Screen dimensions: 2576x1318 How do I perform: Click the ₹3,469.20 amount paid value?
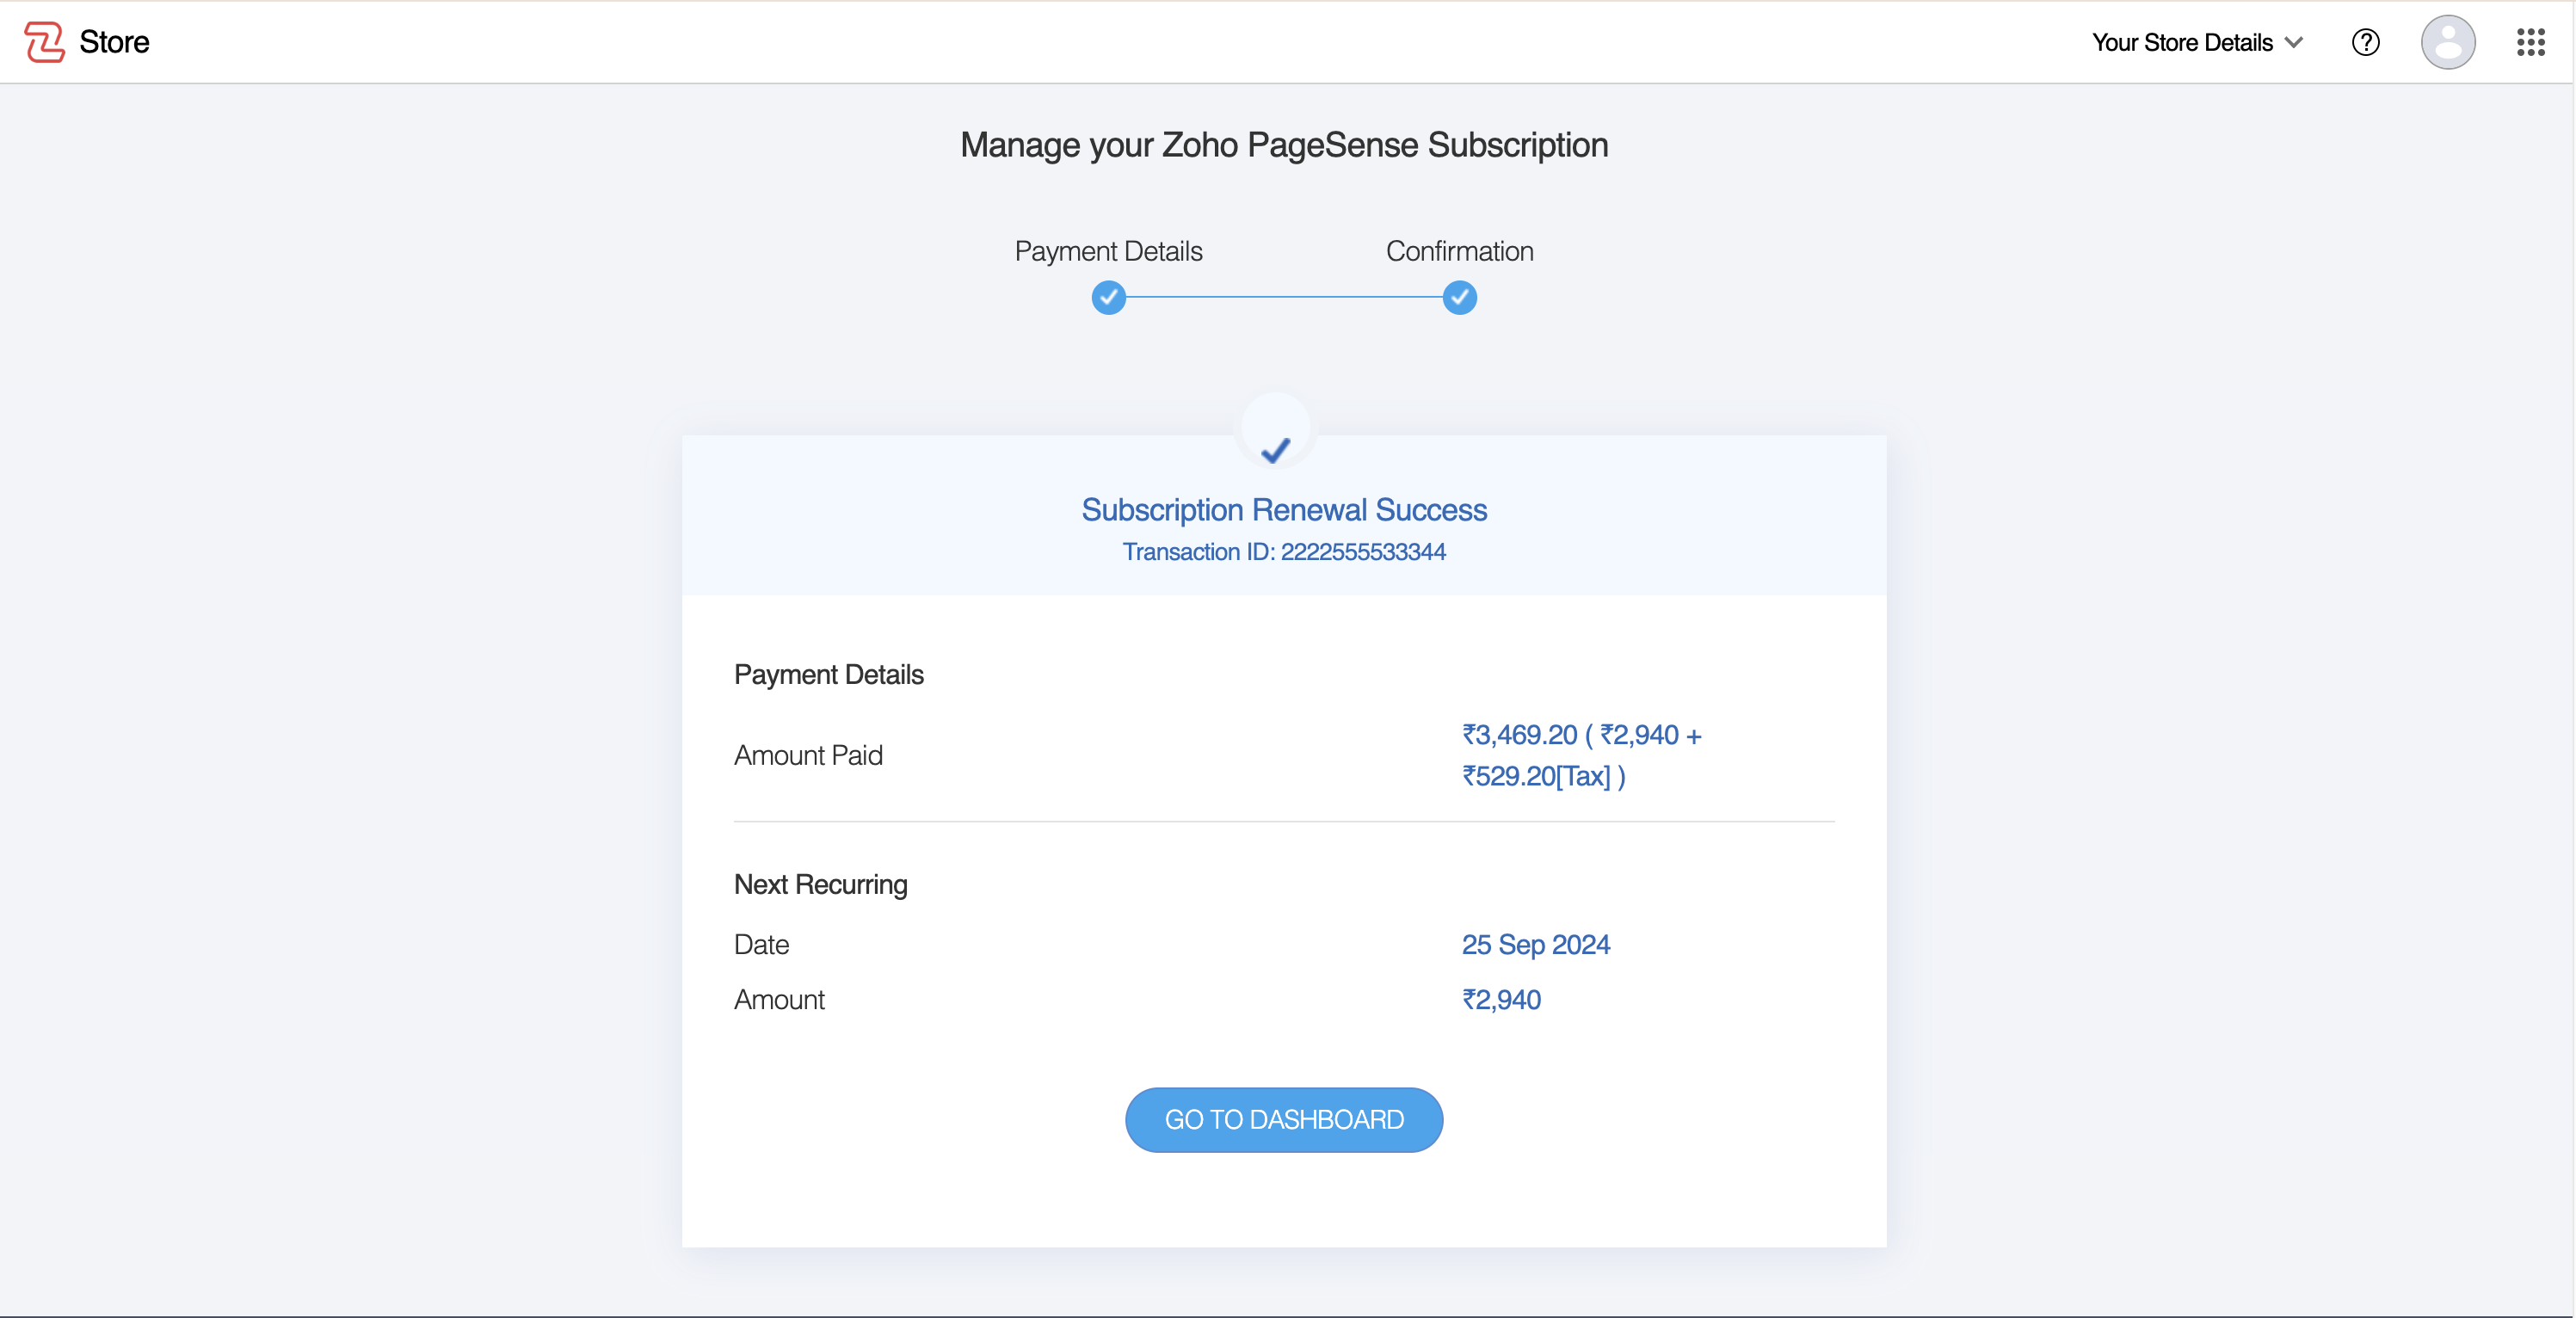tap(1519, 735)
